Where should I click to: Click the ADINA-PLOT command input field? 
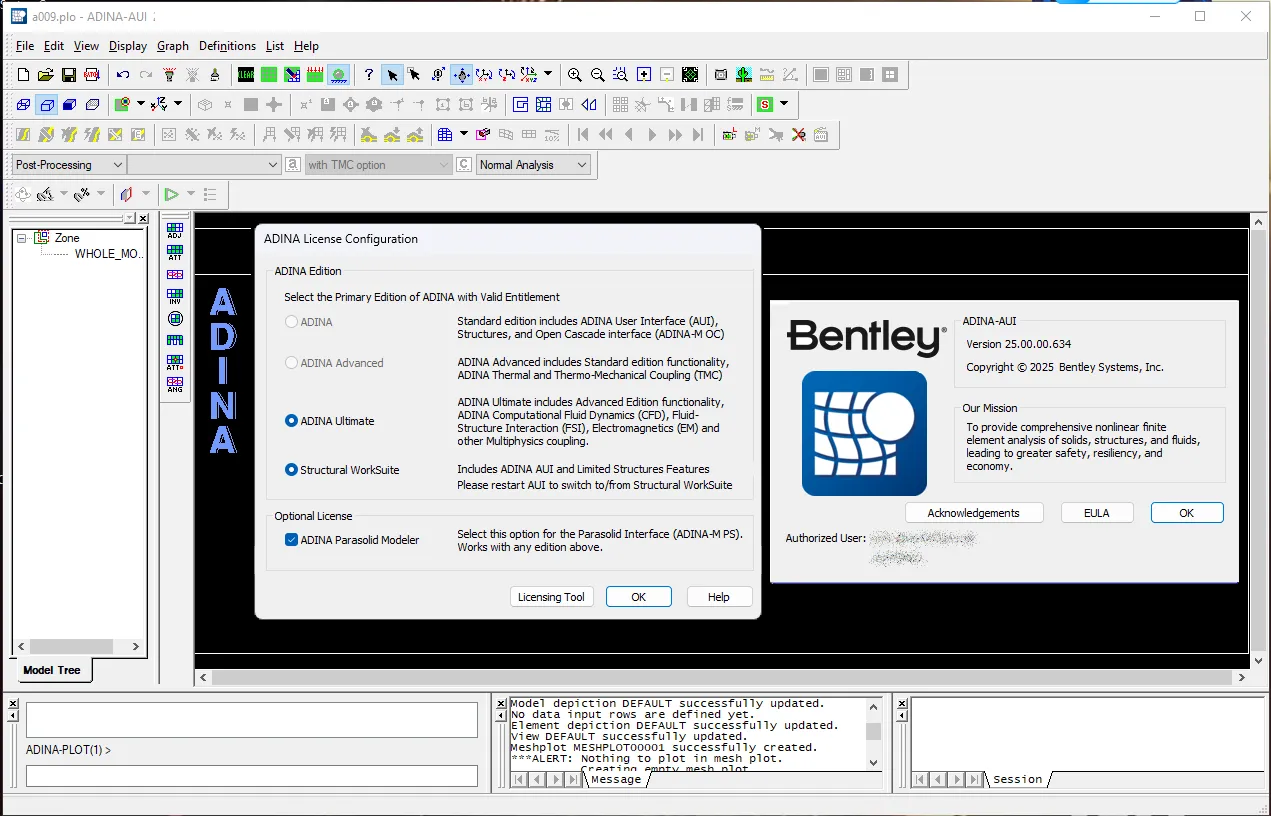point(252,776)
